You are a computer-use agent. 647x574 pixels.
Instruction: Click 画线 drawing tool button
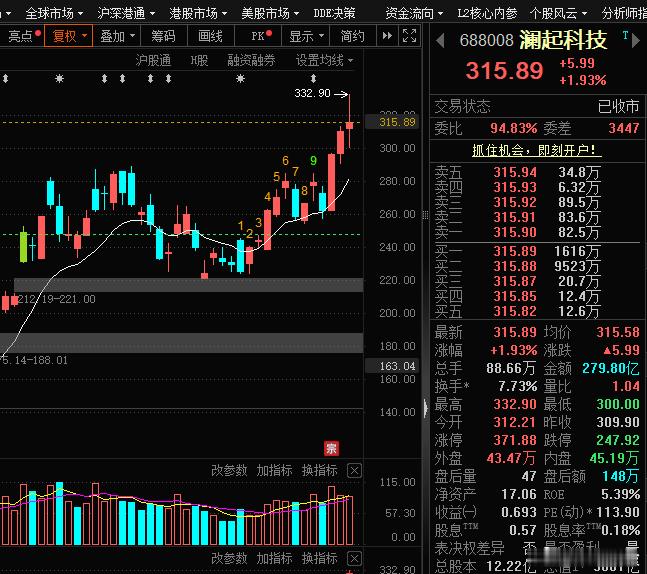(210, 36)
